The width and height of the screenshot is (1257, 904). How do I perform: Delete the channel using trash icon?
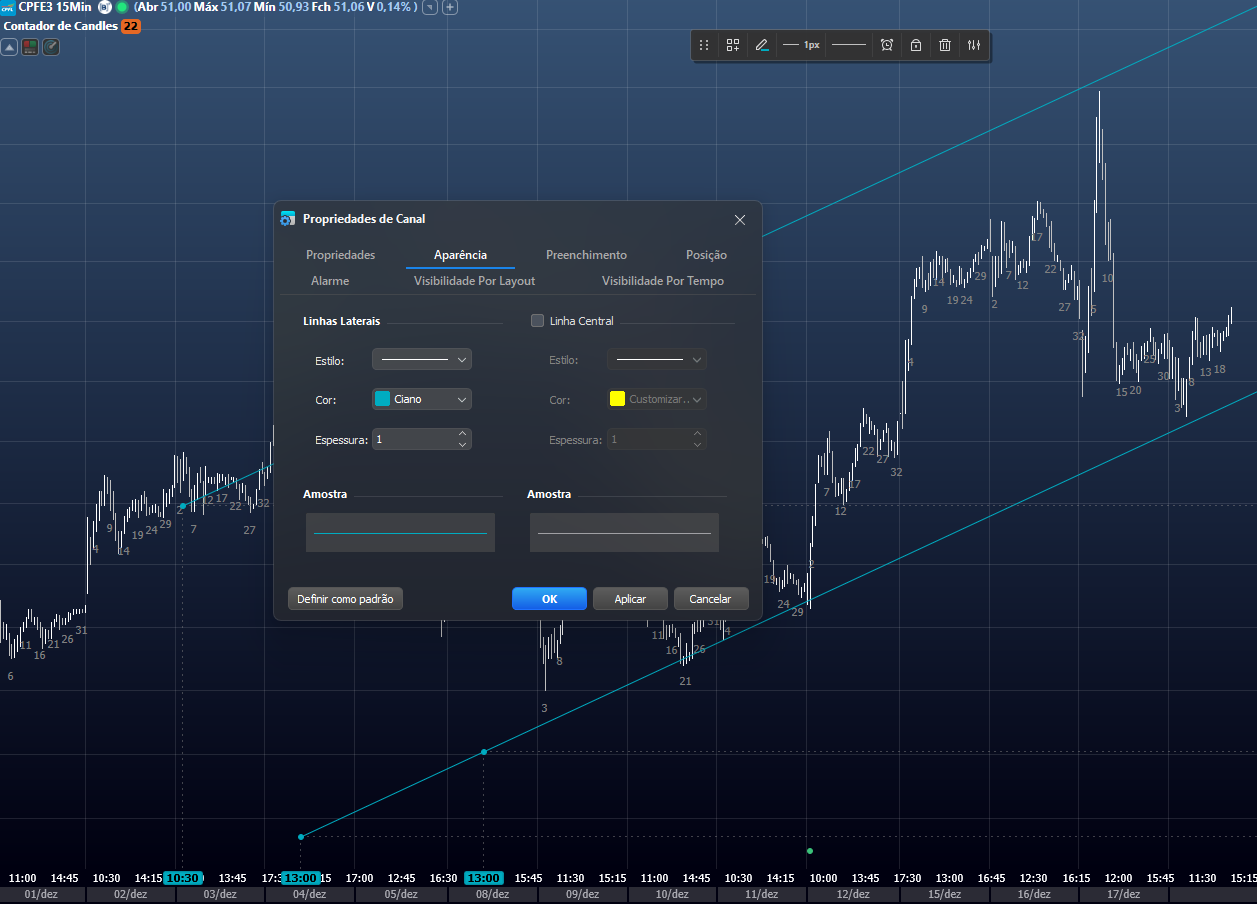pos(944,45)
